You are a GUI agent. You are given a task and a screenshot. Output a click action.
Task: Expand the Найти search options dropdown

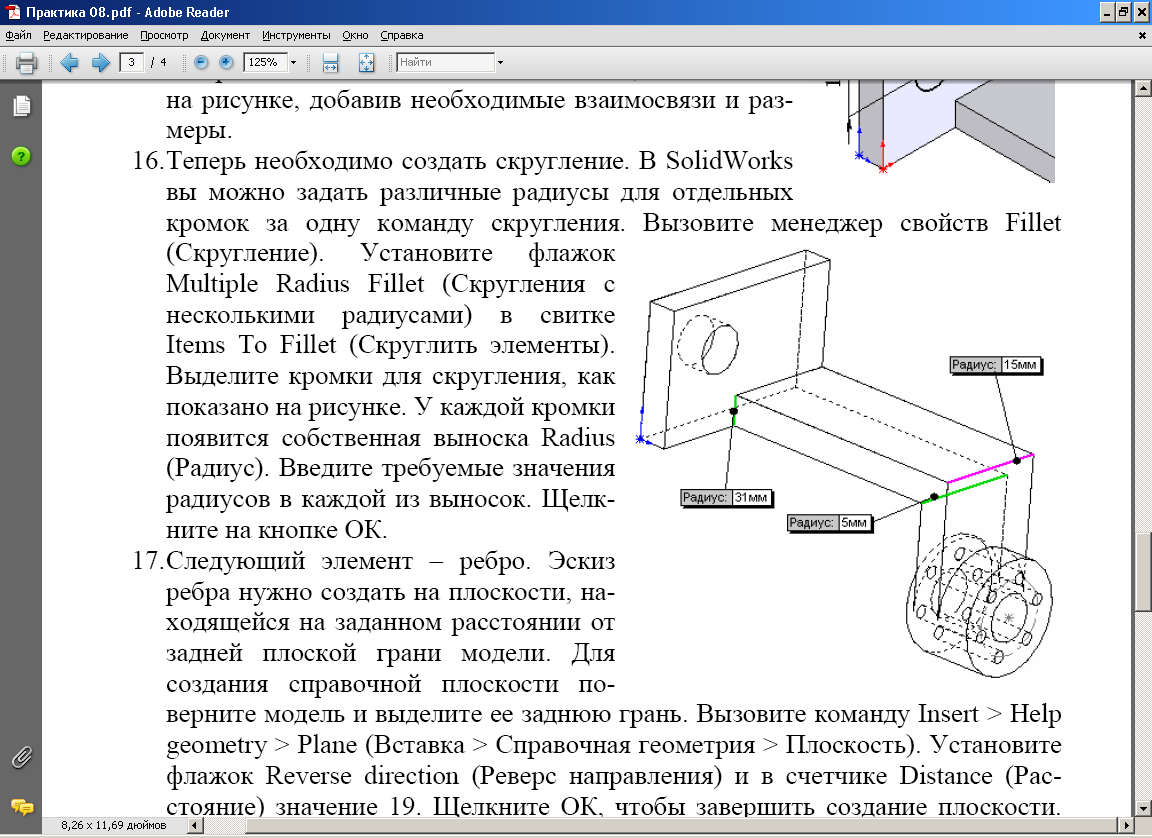pyautogui.click(x=501, y=63)
